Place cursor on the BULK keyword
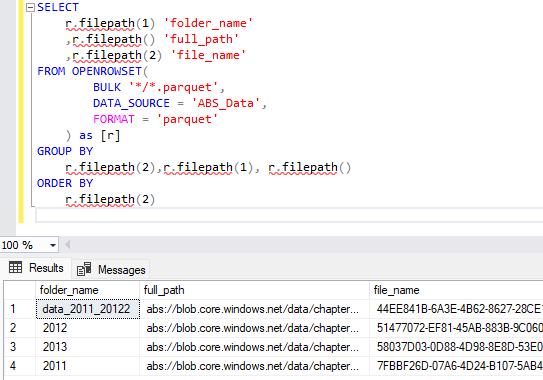Viewport: 543px width, 380px height. [107, 87]
